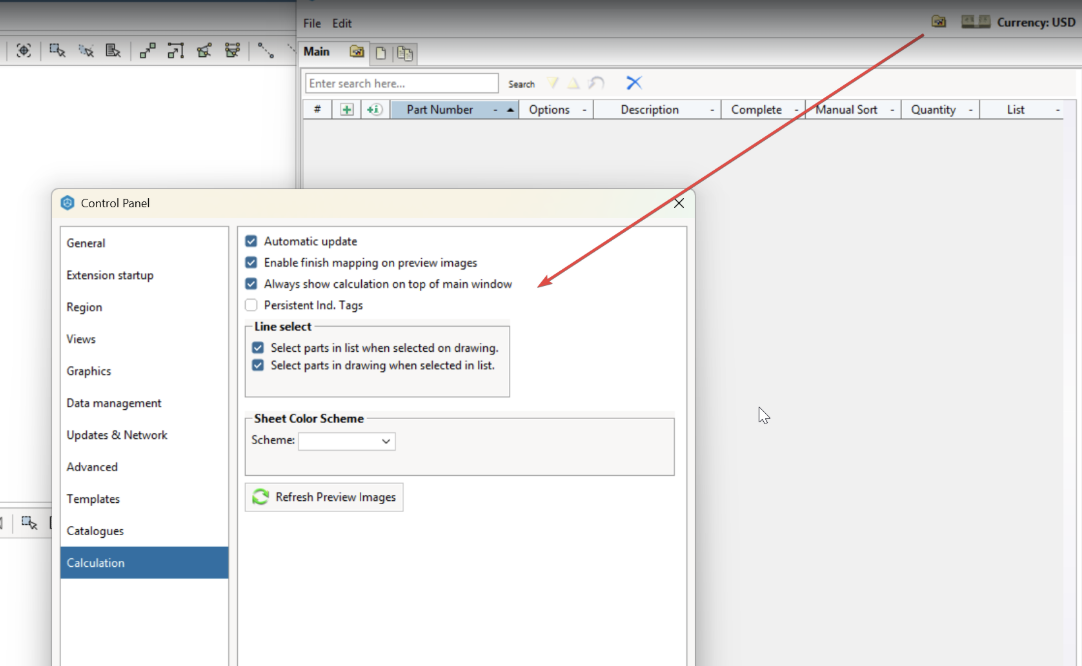1082x666 pixels.
Task: Click the selection cursor icon in bottom toolbar
Action: click(x=29, y=522)
